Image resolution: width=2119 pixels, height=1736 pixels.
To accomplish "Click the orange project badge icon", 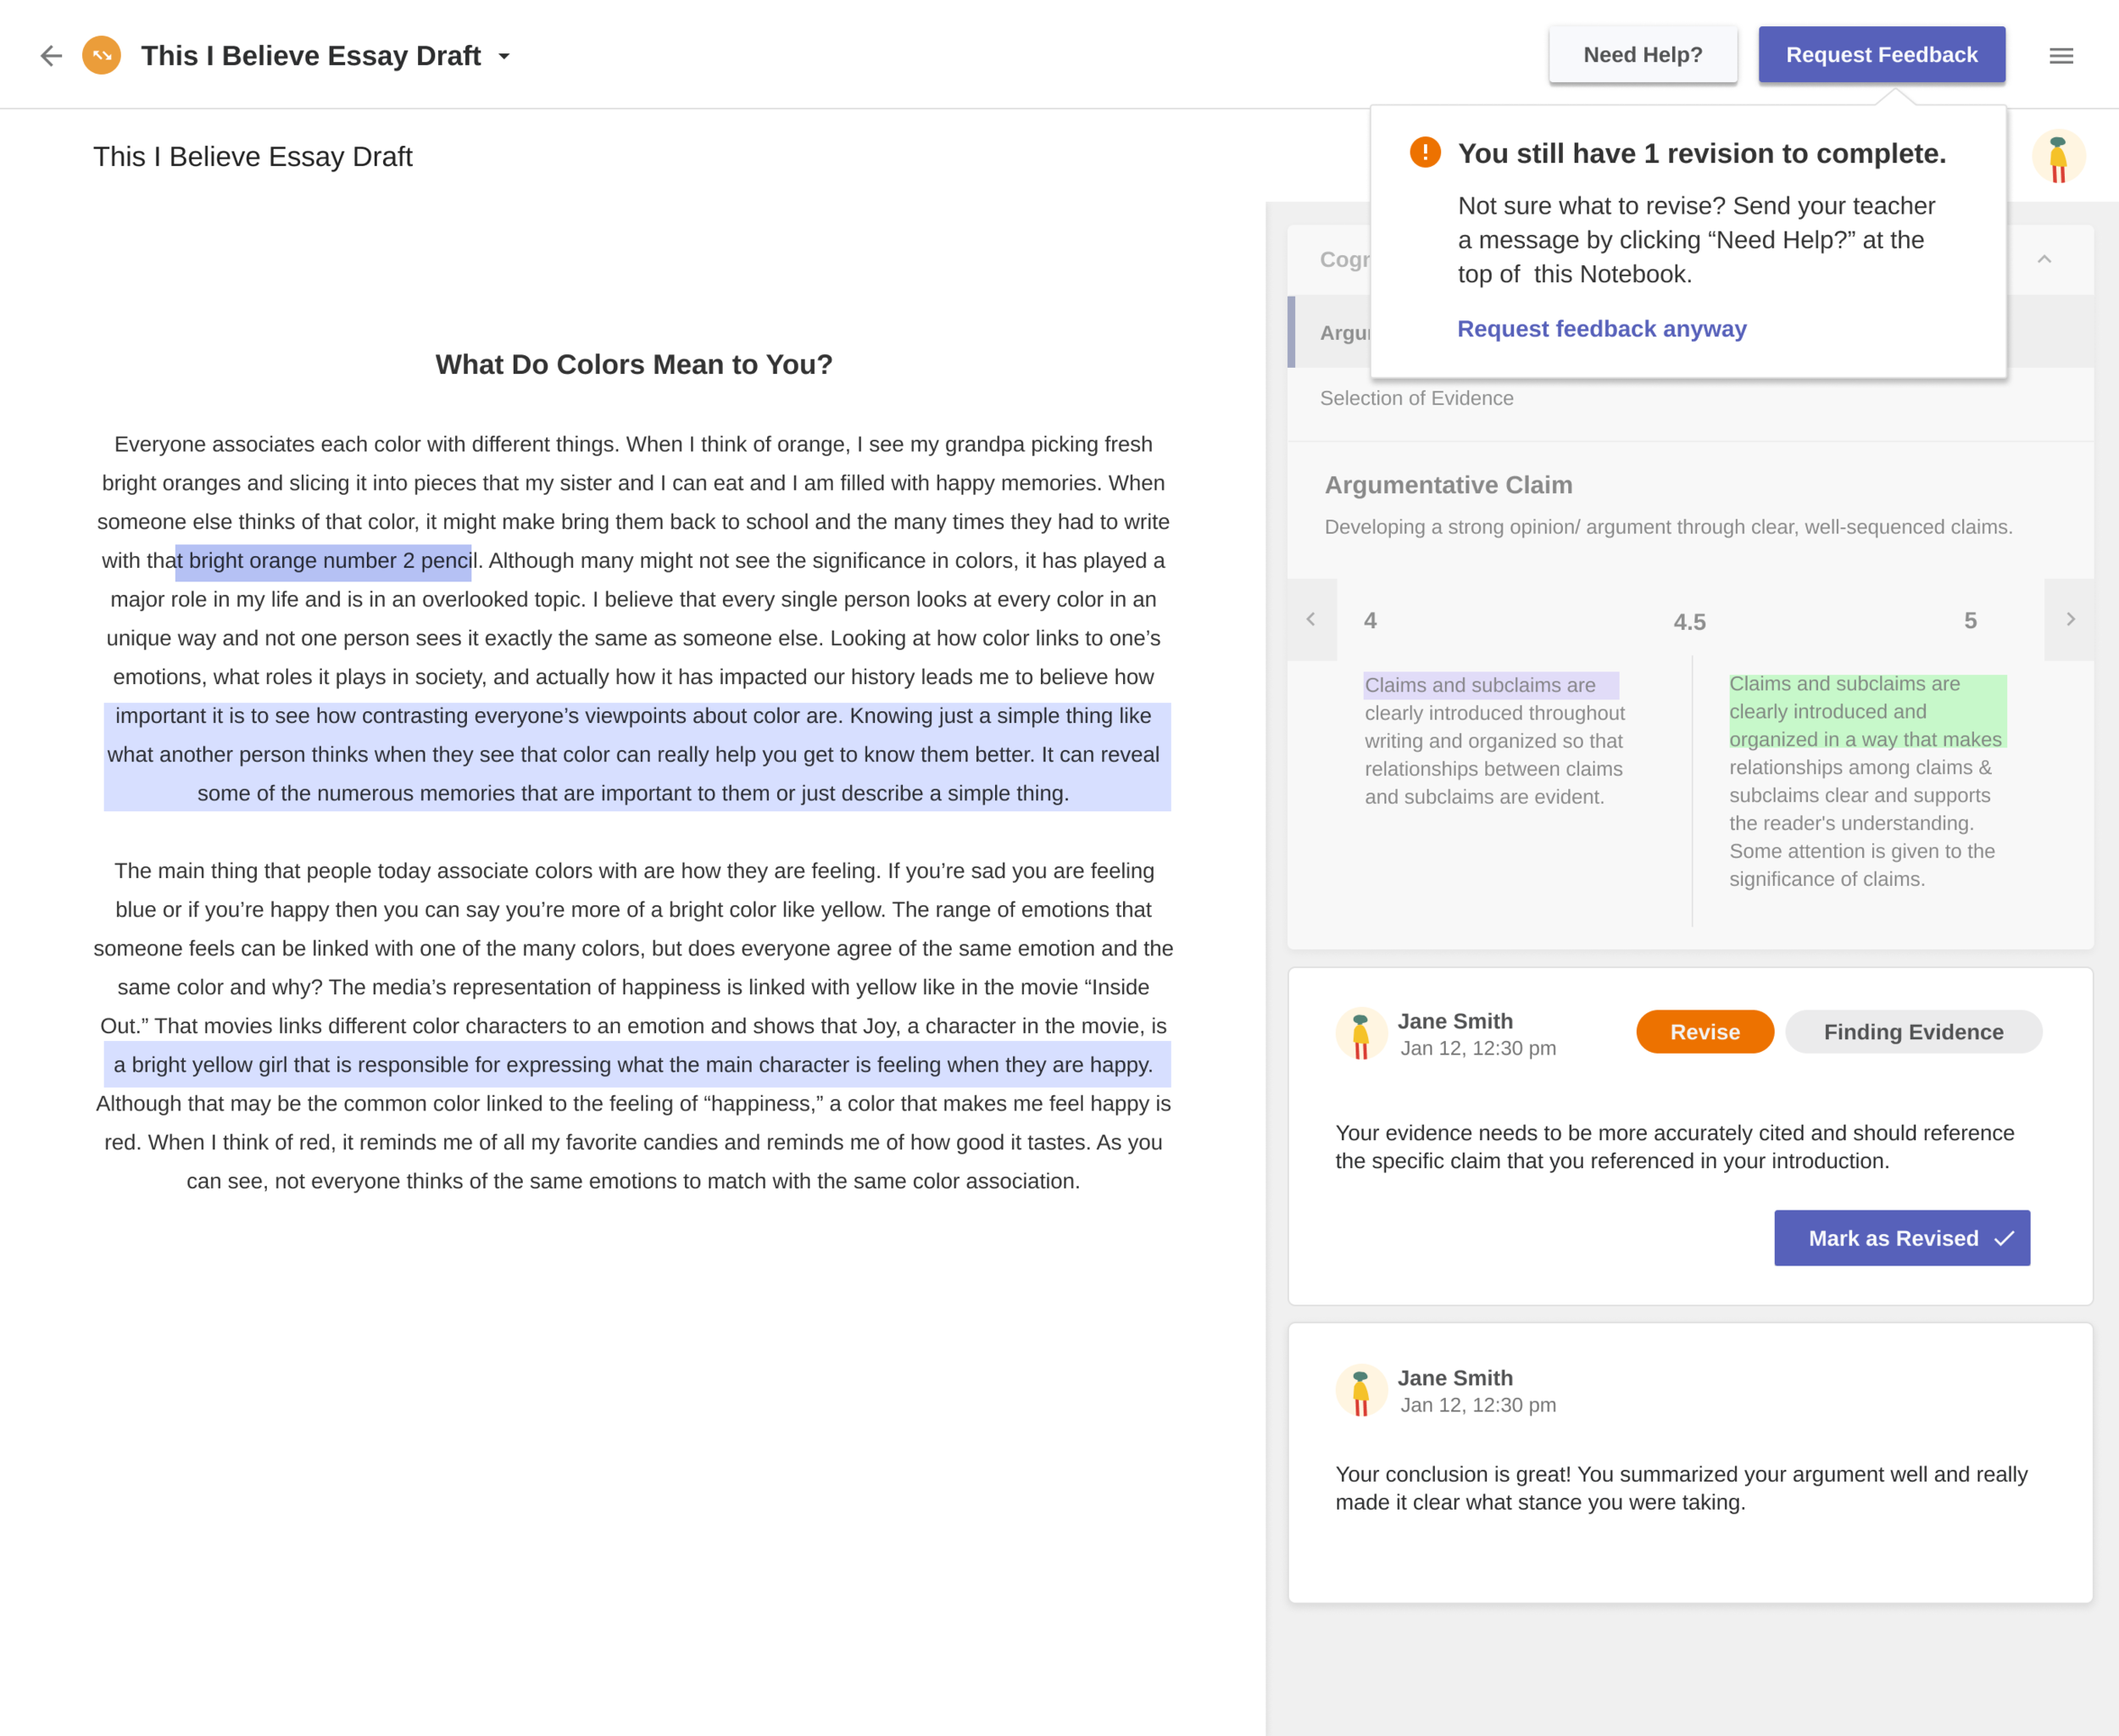I will pyautogui.click(x=102, y=56).
